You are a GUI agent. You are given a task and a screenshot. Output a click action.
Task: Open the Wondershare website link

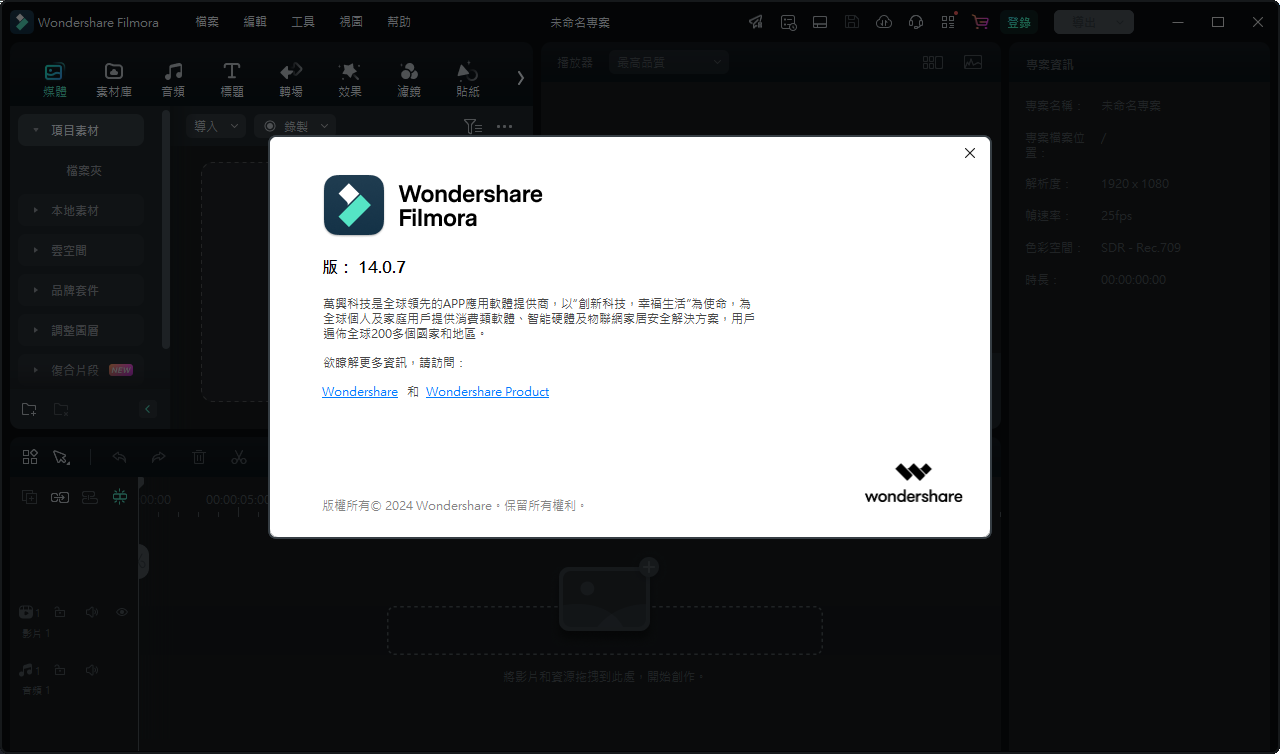(x=360, y=392)
